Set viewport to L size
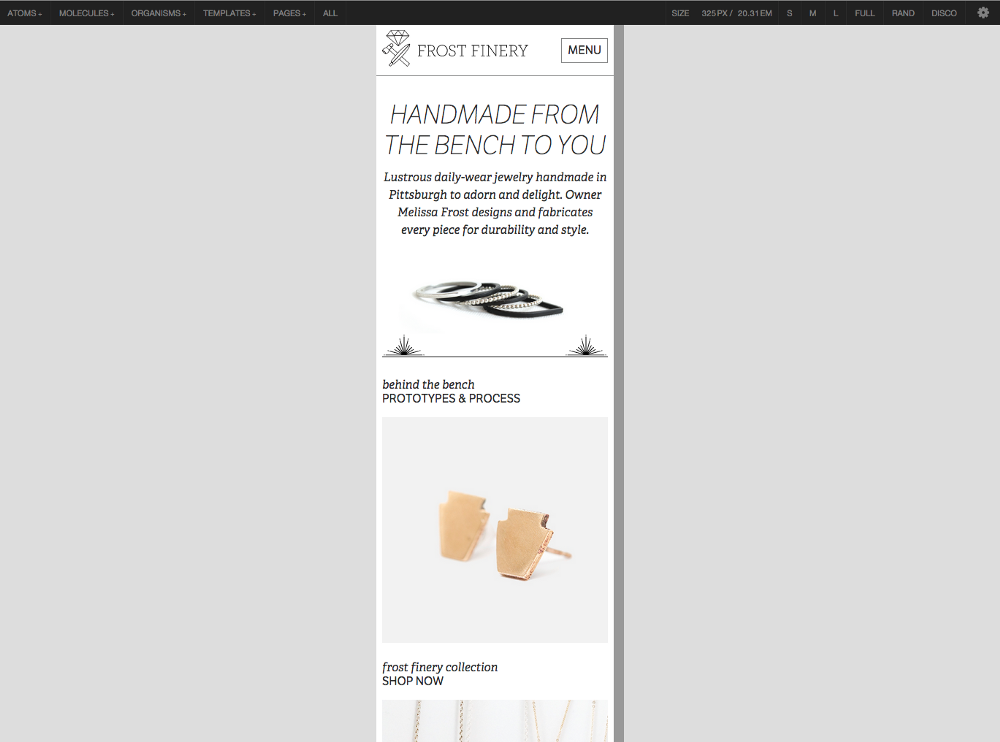The width and height of the screenshot is (1000, 742). [835, 13]
